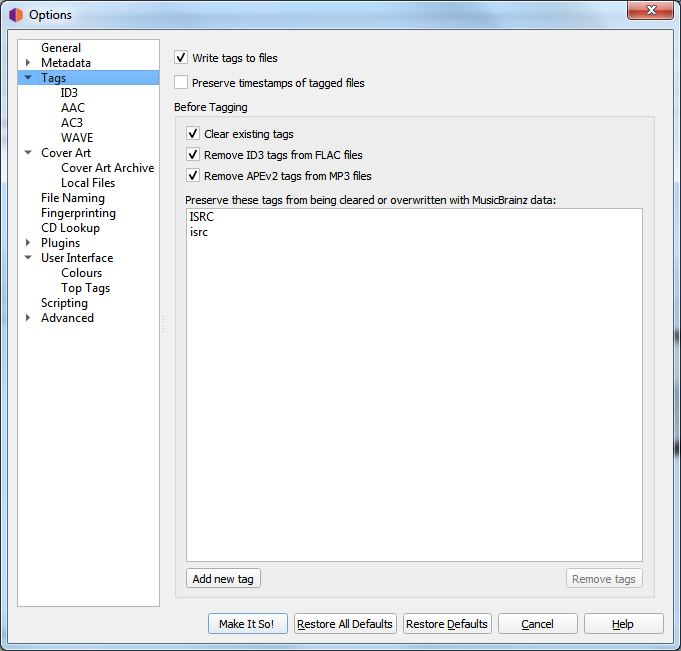Select Cover Art options page
This screenshot has height=651, width=681.
click(66, 153)
